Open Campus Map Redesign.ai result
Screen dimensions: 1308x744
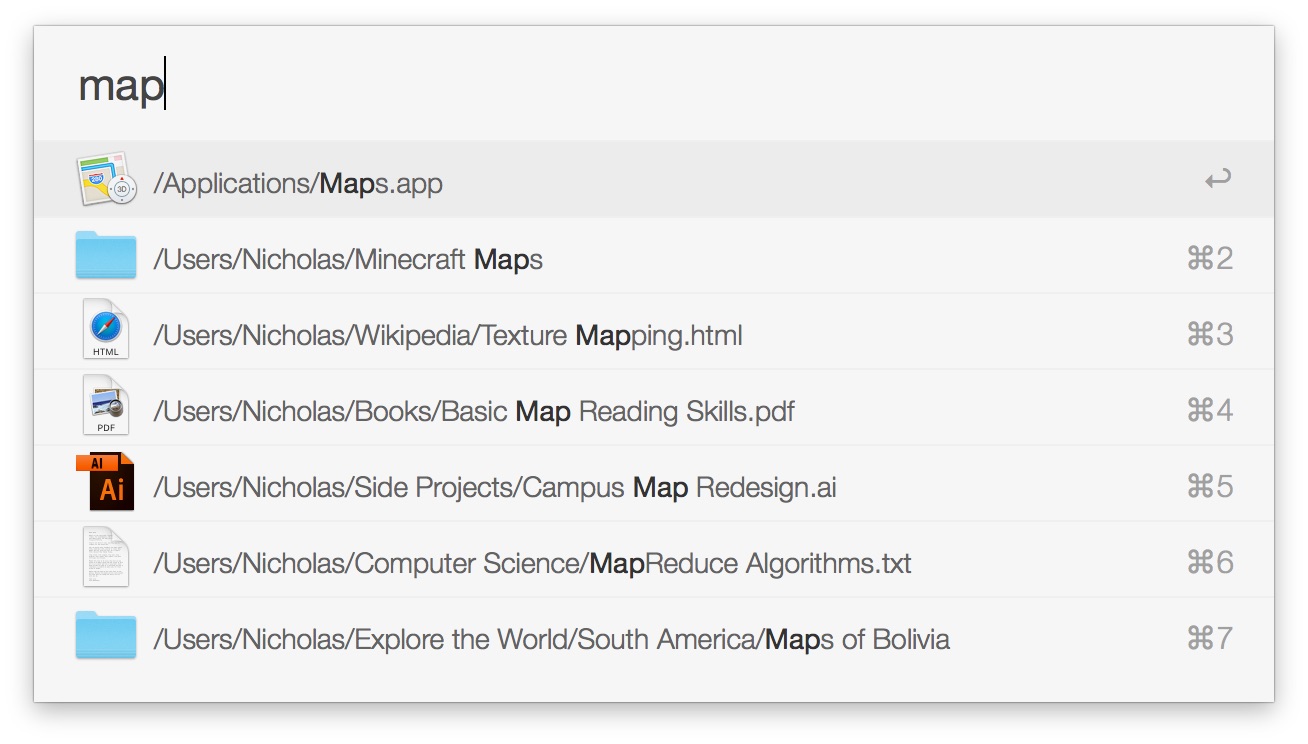pyautogui.click(x=495, y=488)
